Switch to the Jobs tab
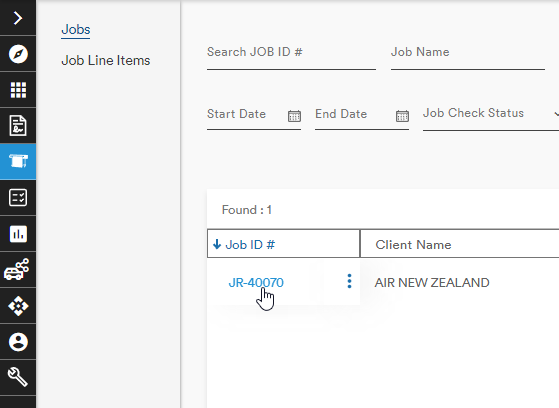This screenshot has height=408, width=559. tap(76, 29)
